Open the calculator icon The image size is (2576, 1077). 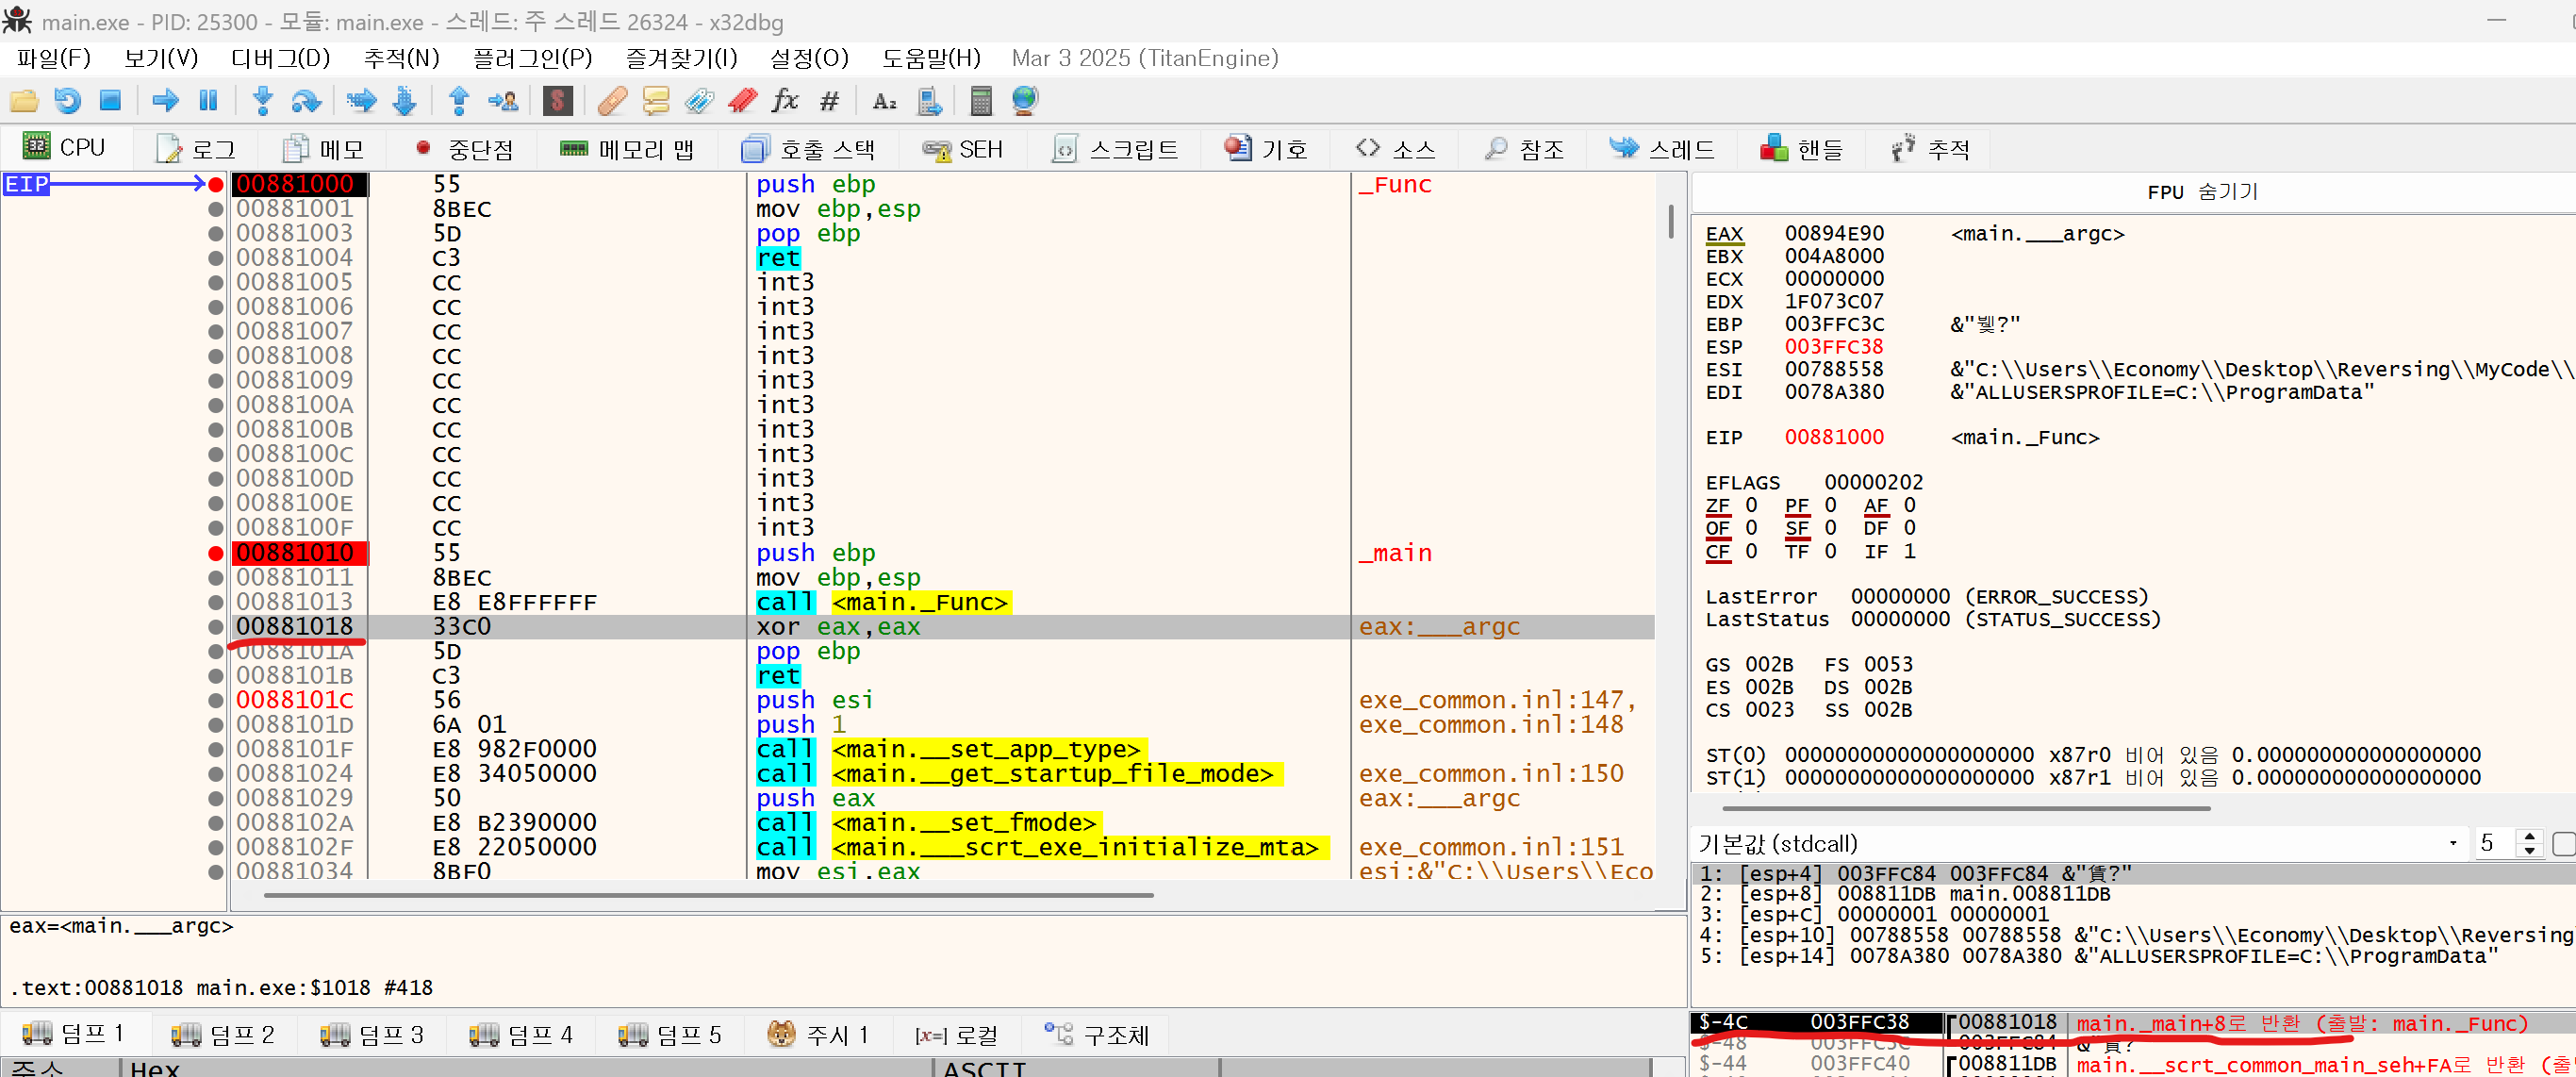pyautogui.click(x=981, y=100)
